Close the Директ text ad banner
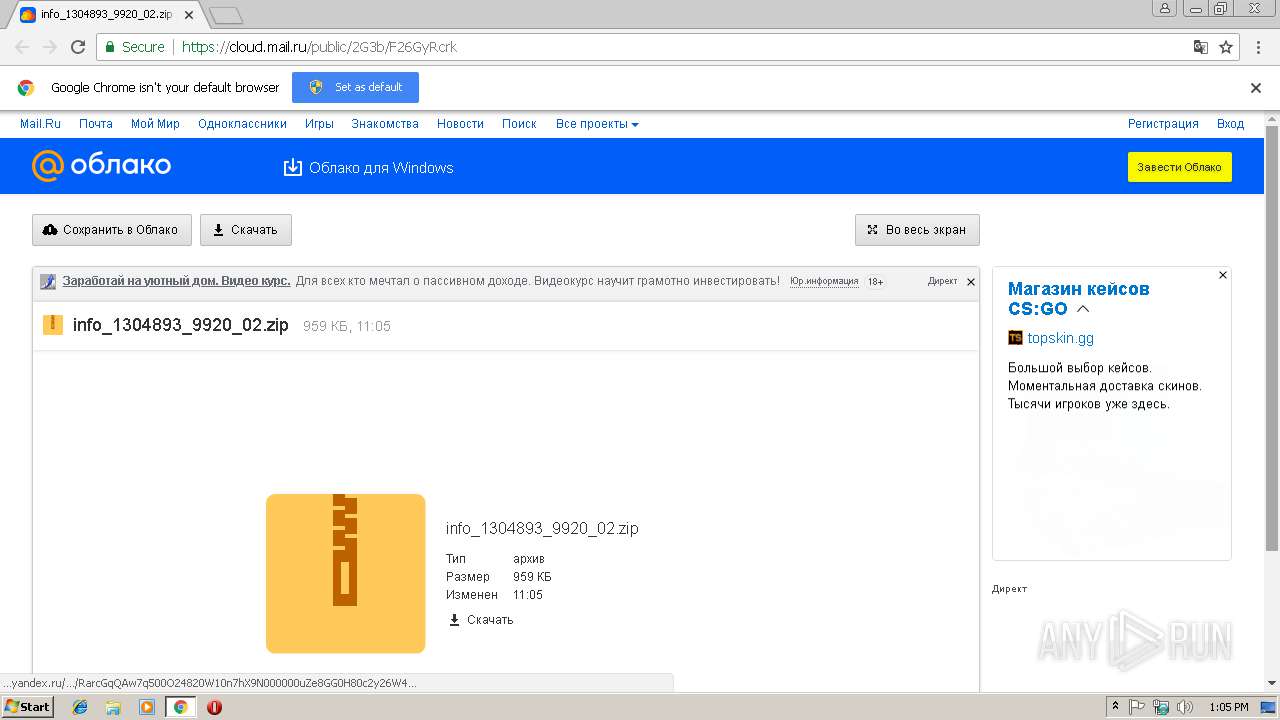 (970, 282)
